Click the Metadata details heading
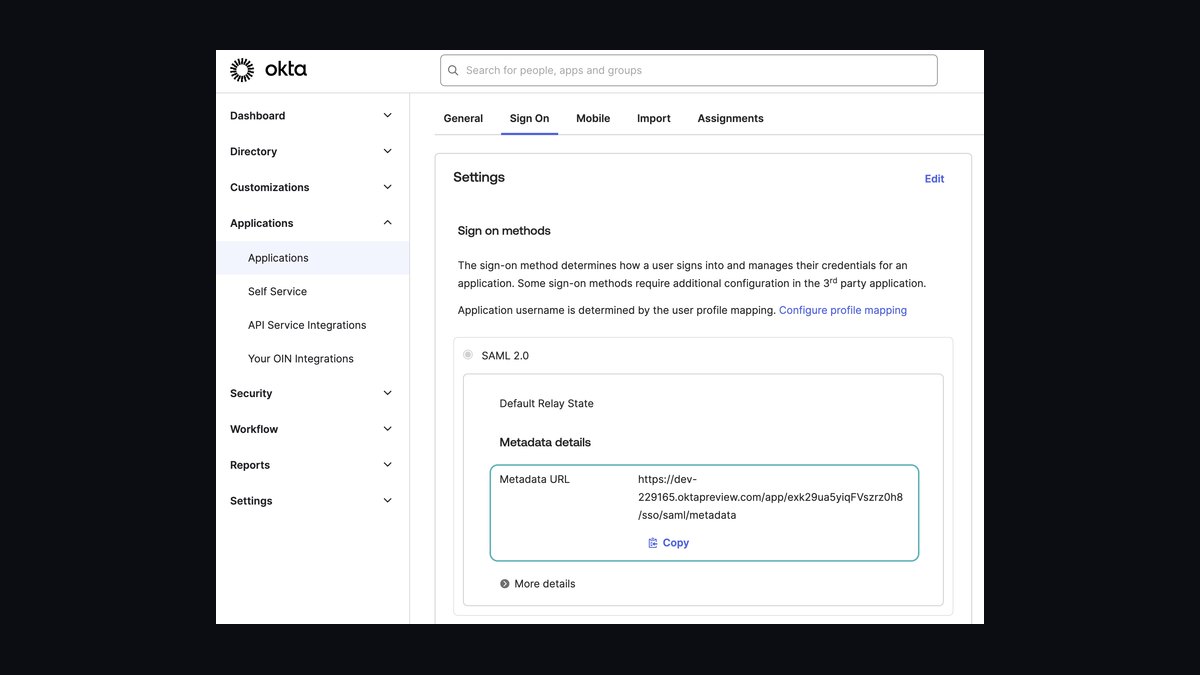1200x675 pixels. click(545, 442)
